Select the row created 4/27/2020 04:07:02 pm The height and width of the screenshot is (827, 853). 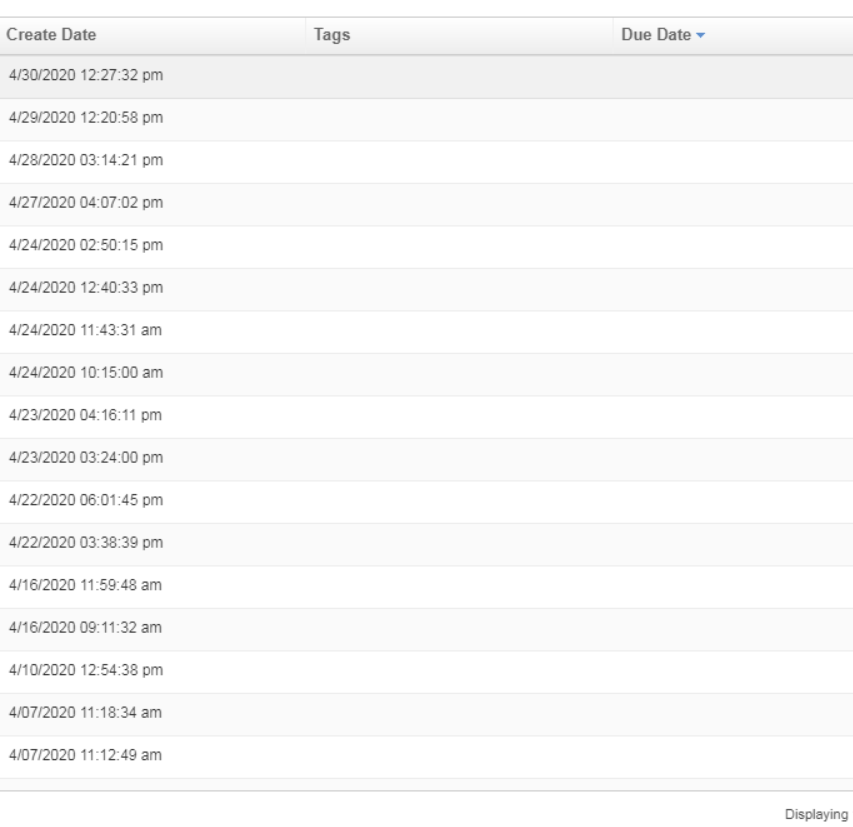[86, 204]
